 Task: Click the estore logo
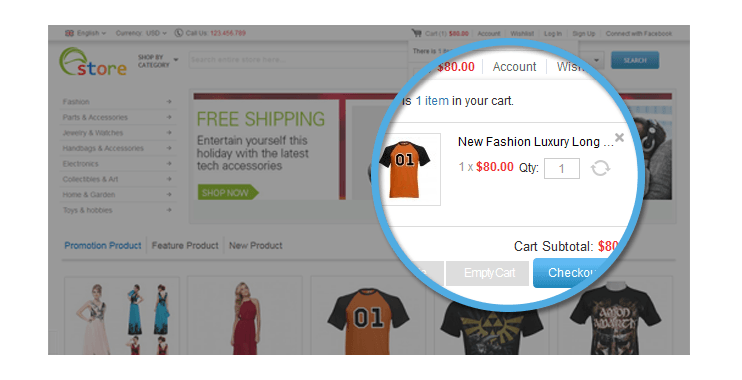click(93, 62)
